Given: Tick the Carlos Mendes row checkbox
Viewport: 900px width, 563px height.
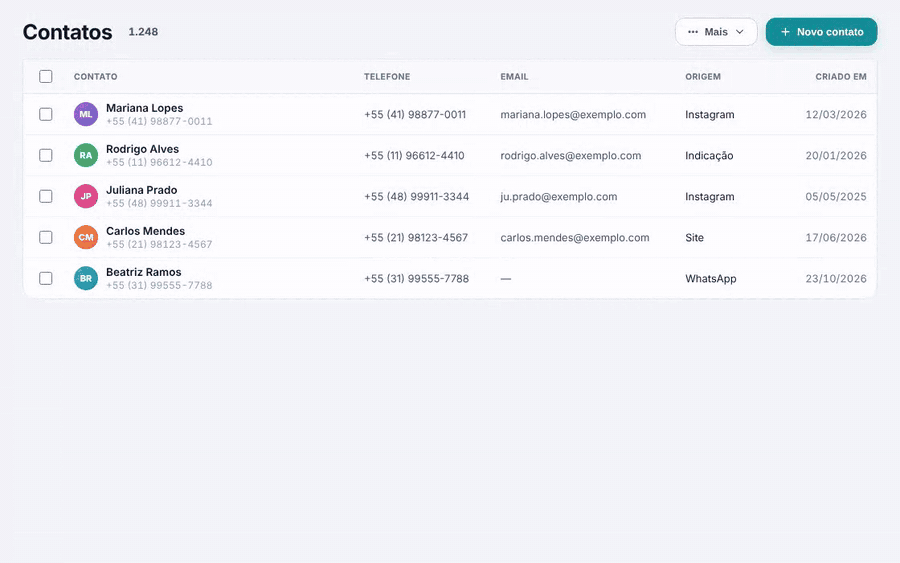Looking at the screenshot, I should [x=46, y=238].
